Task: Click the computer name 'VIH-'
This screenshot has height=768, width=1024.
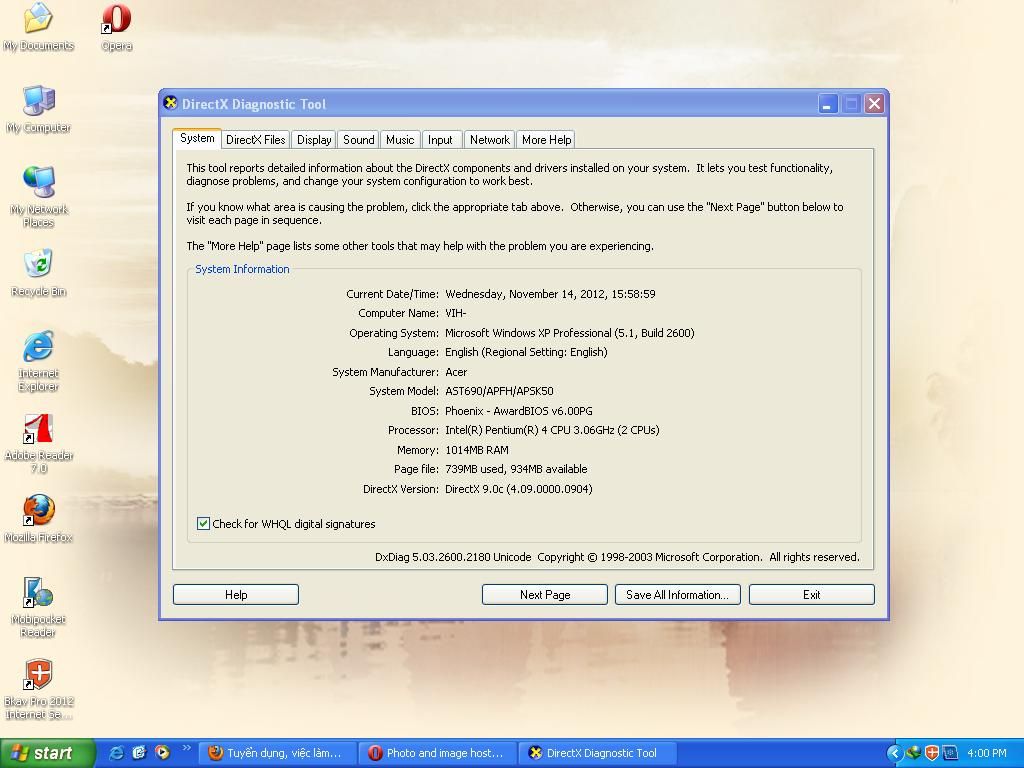Action: [x=456, y=313]
